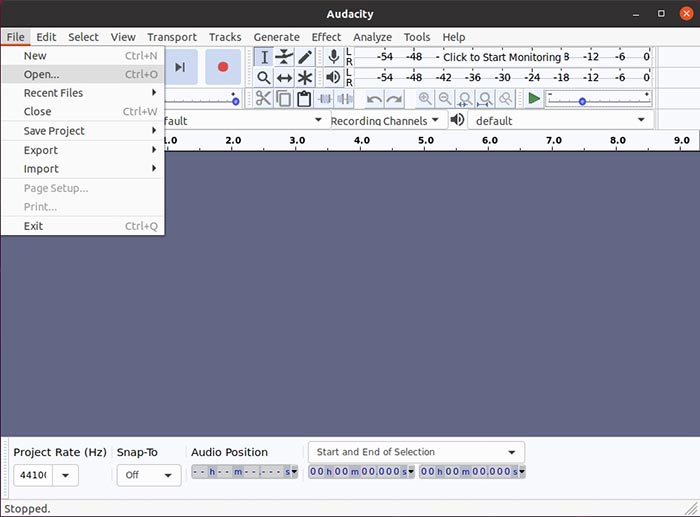Click the Fit Project to Width icon
This screenshot has width=700, height=517.
[485, 99]
